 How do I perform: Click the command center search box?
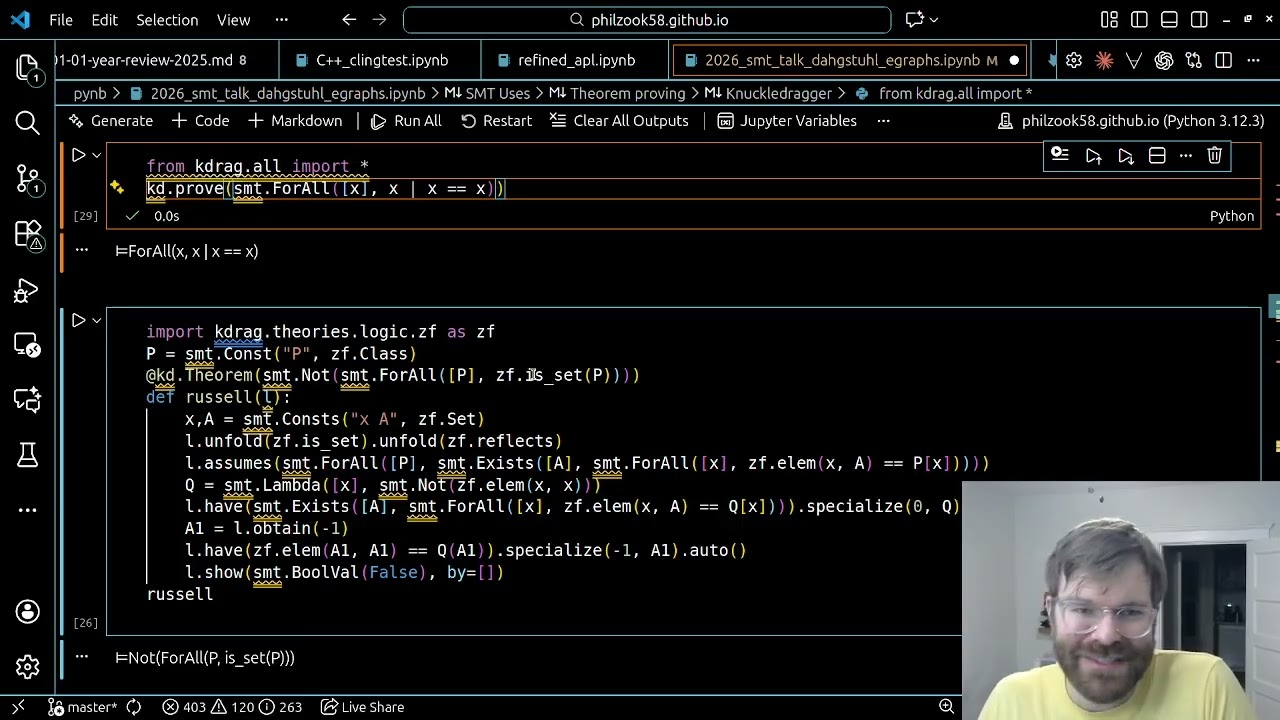click(x=647, y=19)
